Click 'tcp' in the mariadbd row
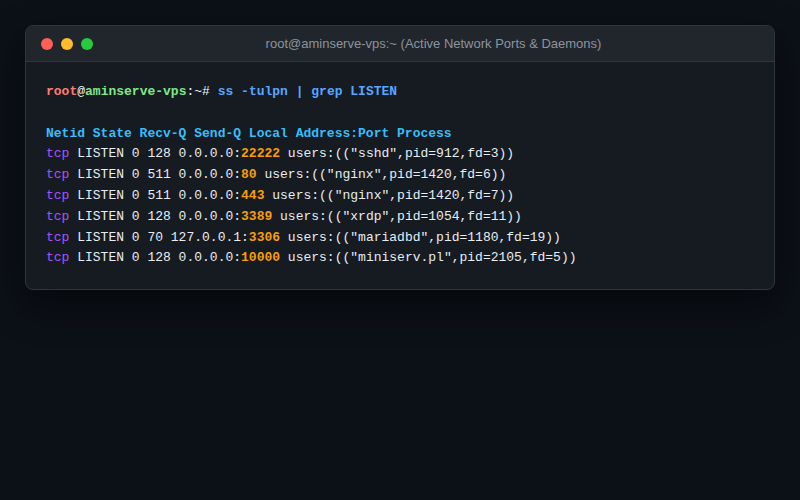 pos(58,237)
